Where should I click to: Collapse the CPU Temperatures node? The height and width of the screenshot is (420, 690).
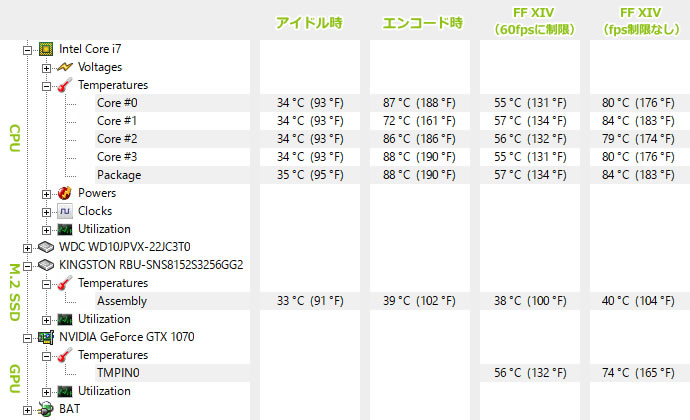pos(46,86)
